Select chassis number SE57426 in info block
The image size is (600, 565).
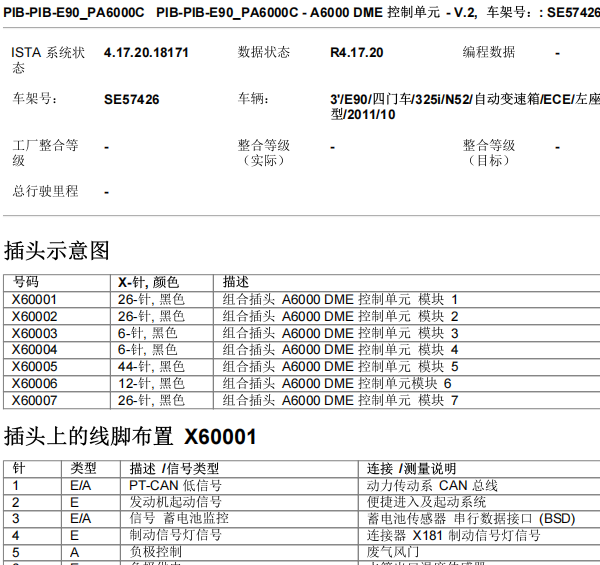132,100
